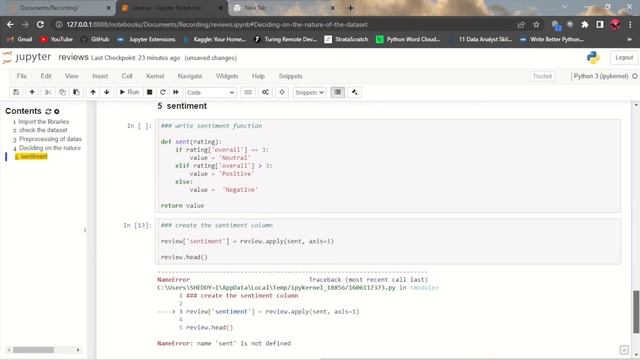Click the hammer toolbar icon
The width and height of the screenshot is (640, 360).
355,92
